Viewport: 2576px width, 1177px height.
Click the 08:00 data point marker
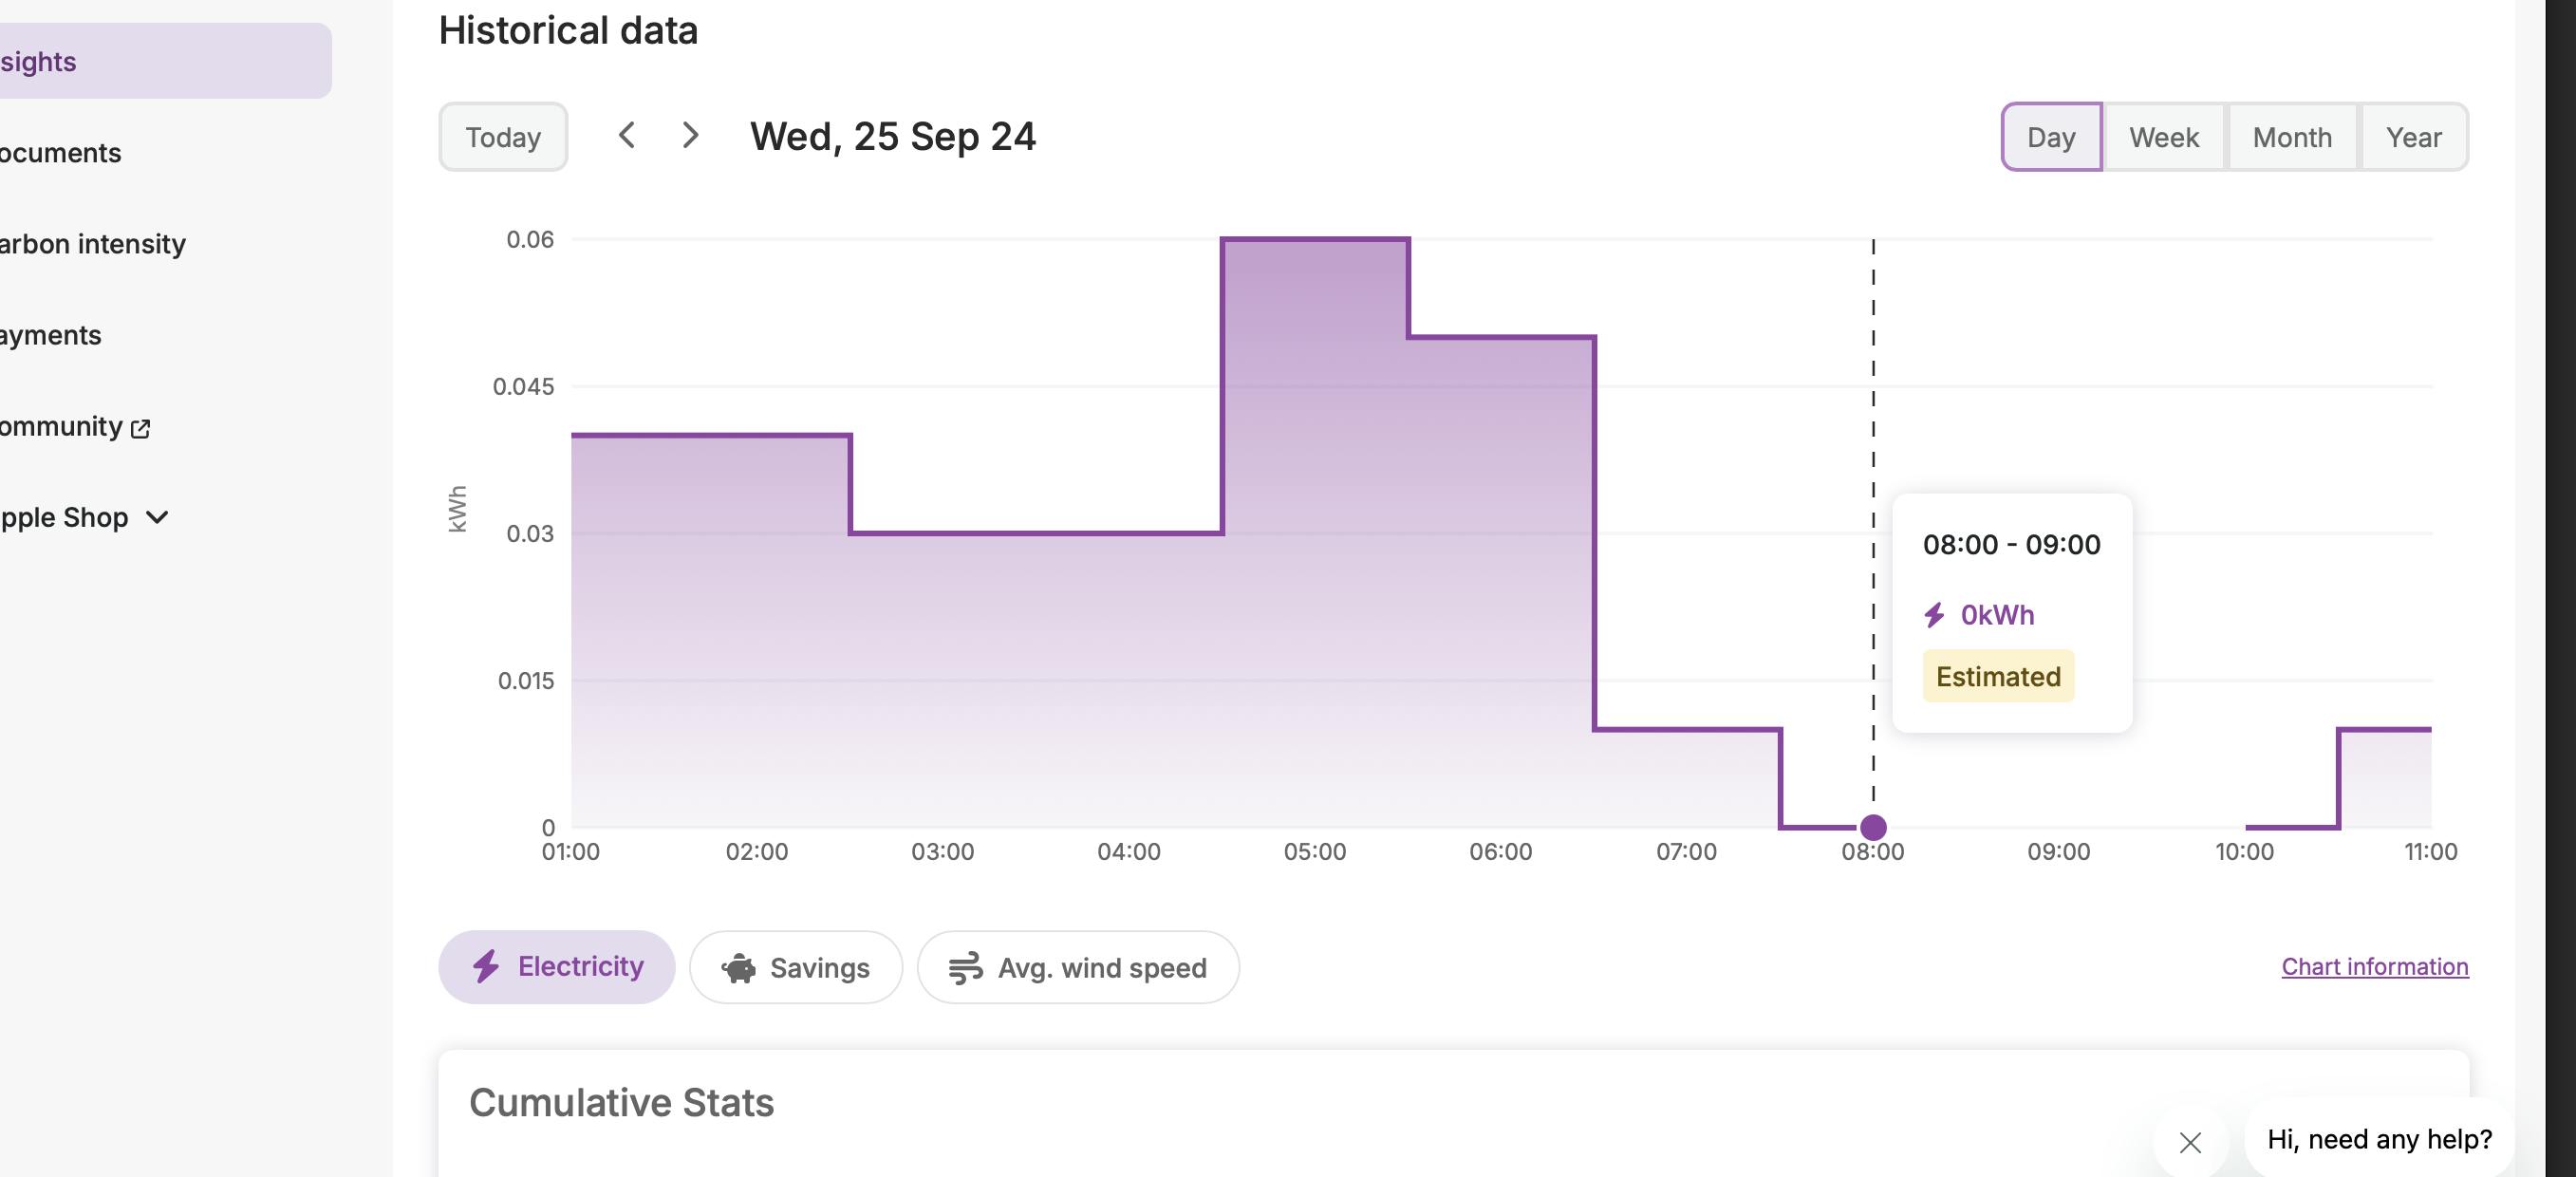[1873, 827]
